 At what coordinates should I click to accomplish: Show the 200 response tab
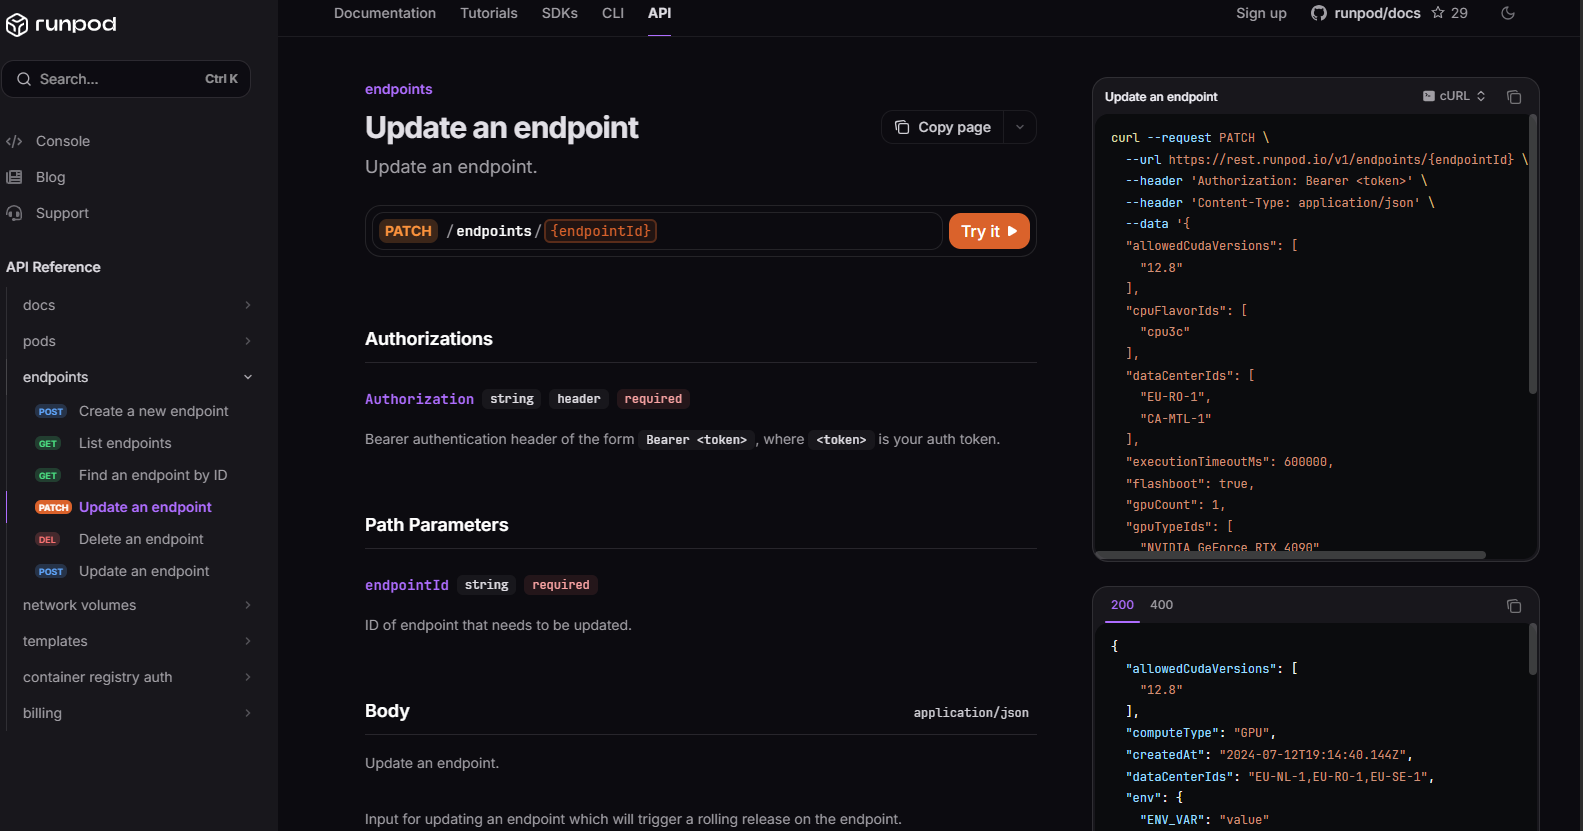point(1122,605)
